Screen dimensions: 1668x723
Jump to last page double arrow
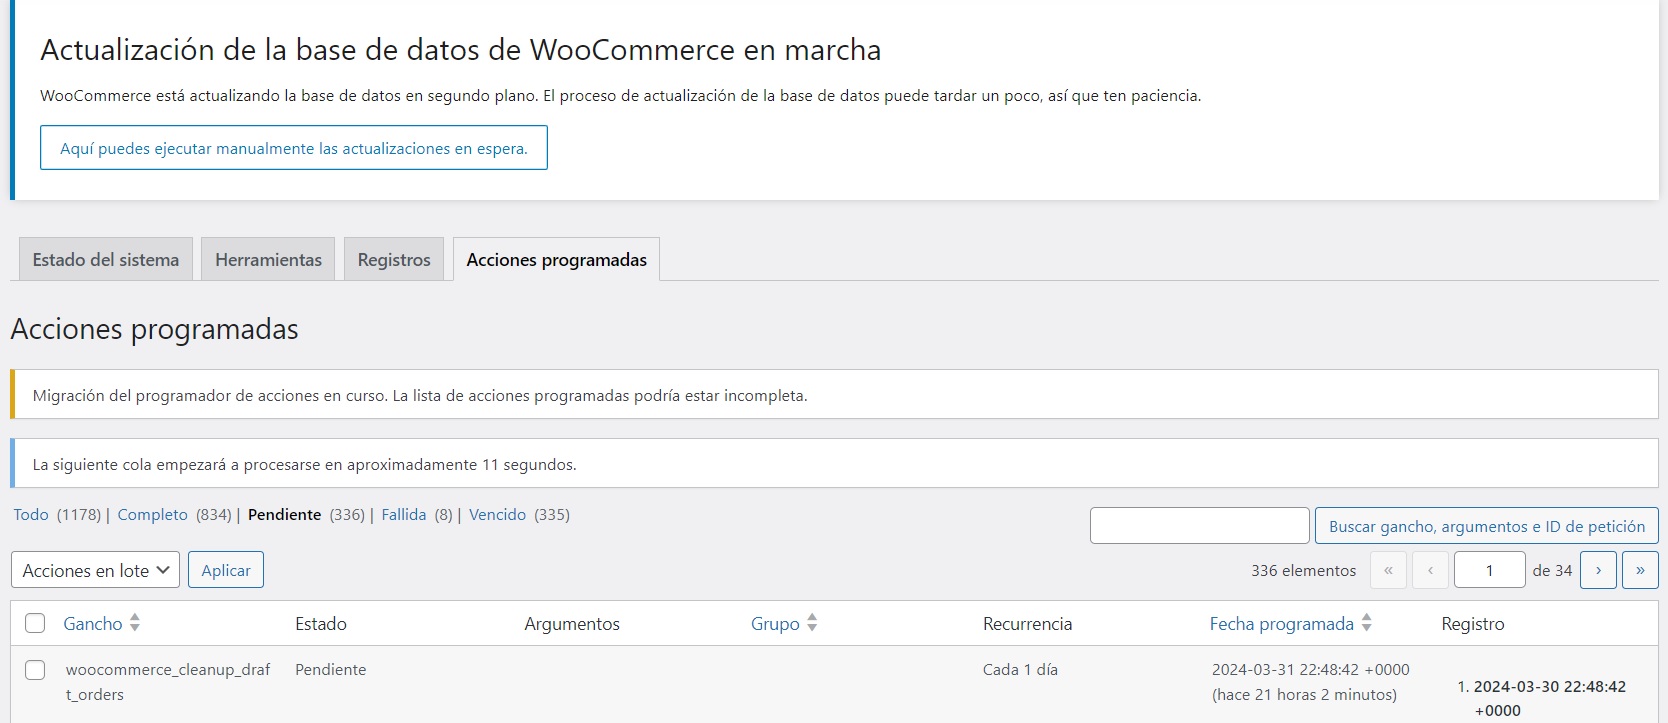(x=1640, y=570)
